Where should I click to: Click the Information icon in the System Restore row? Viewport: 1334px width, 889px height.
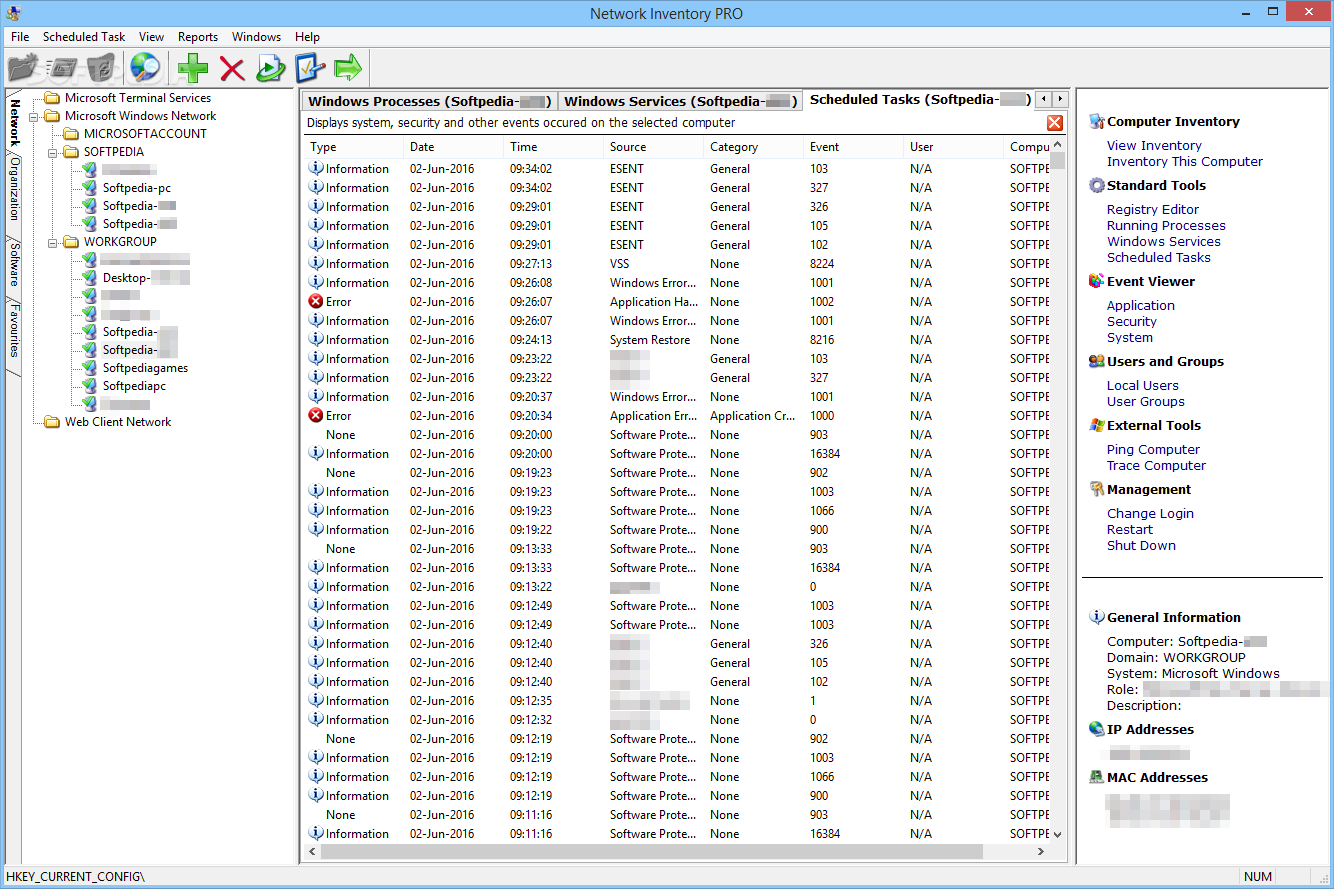click(x=316, y=339)
